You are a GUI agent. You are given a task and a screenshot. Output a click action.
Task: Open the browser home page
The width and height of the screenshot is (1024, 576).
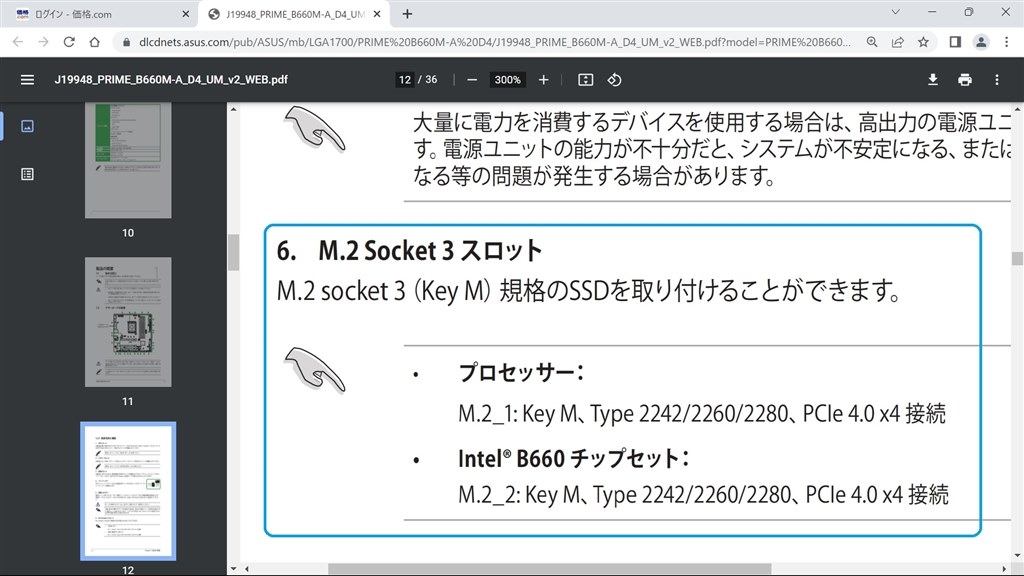click(95, 42)
